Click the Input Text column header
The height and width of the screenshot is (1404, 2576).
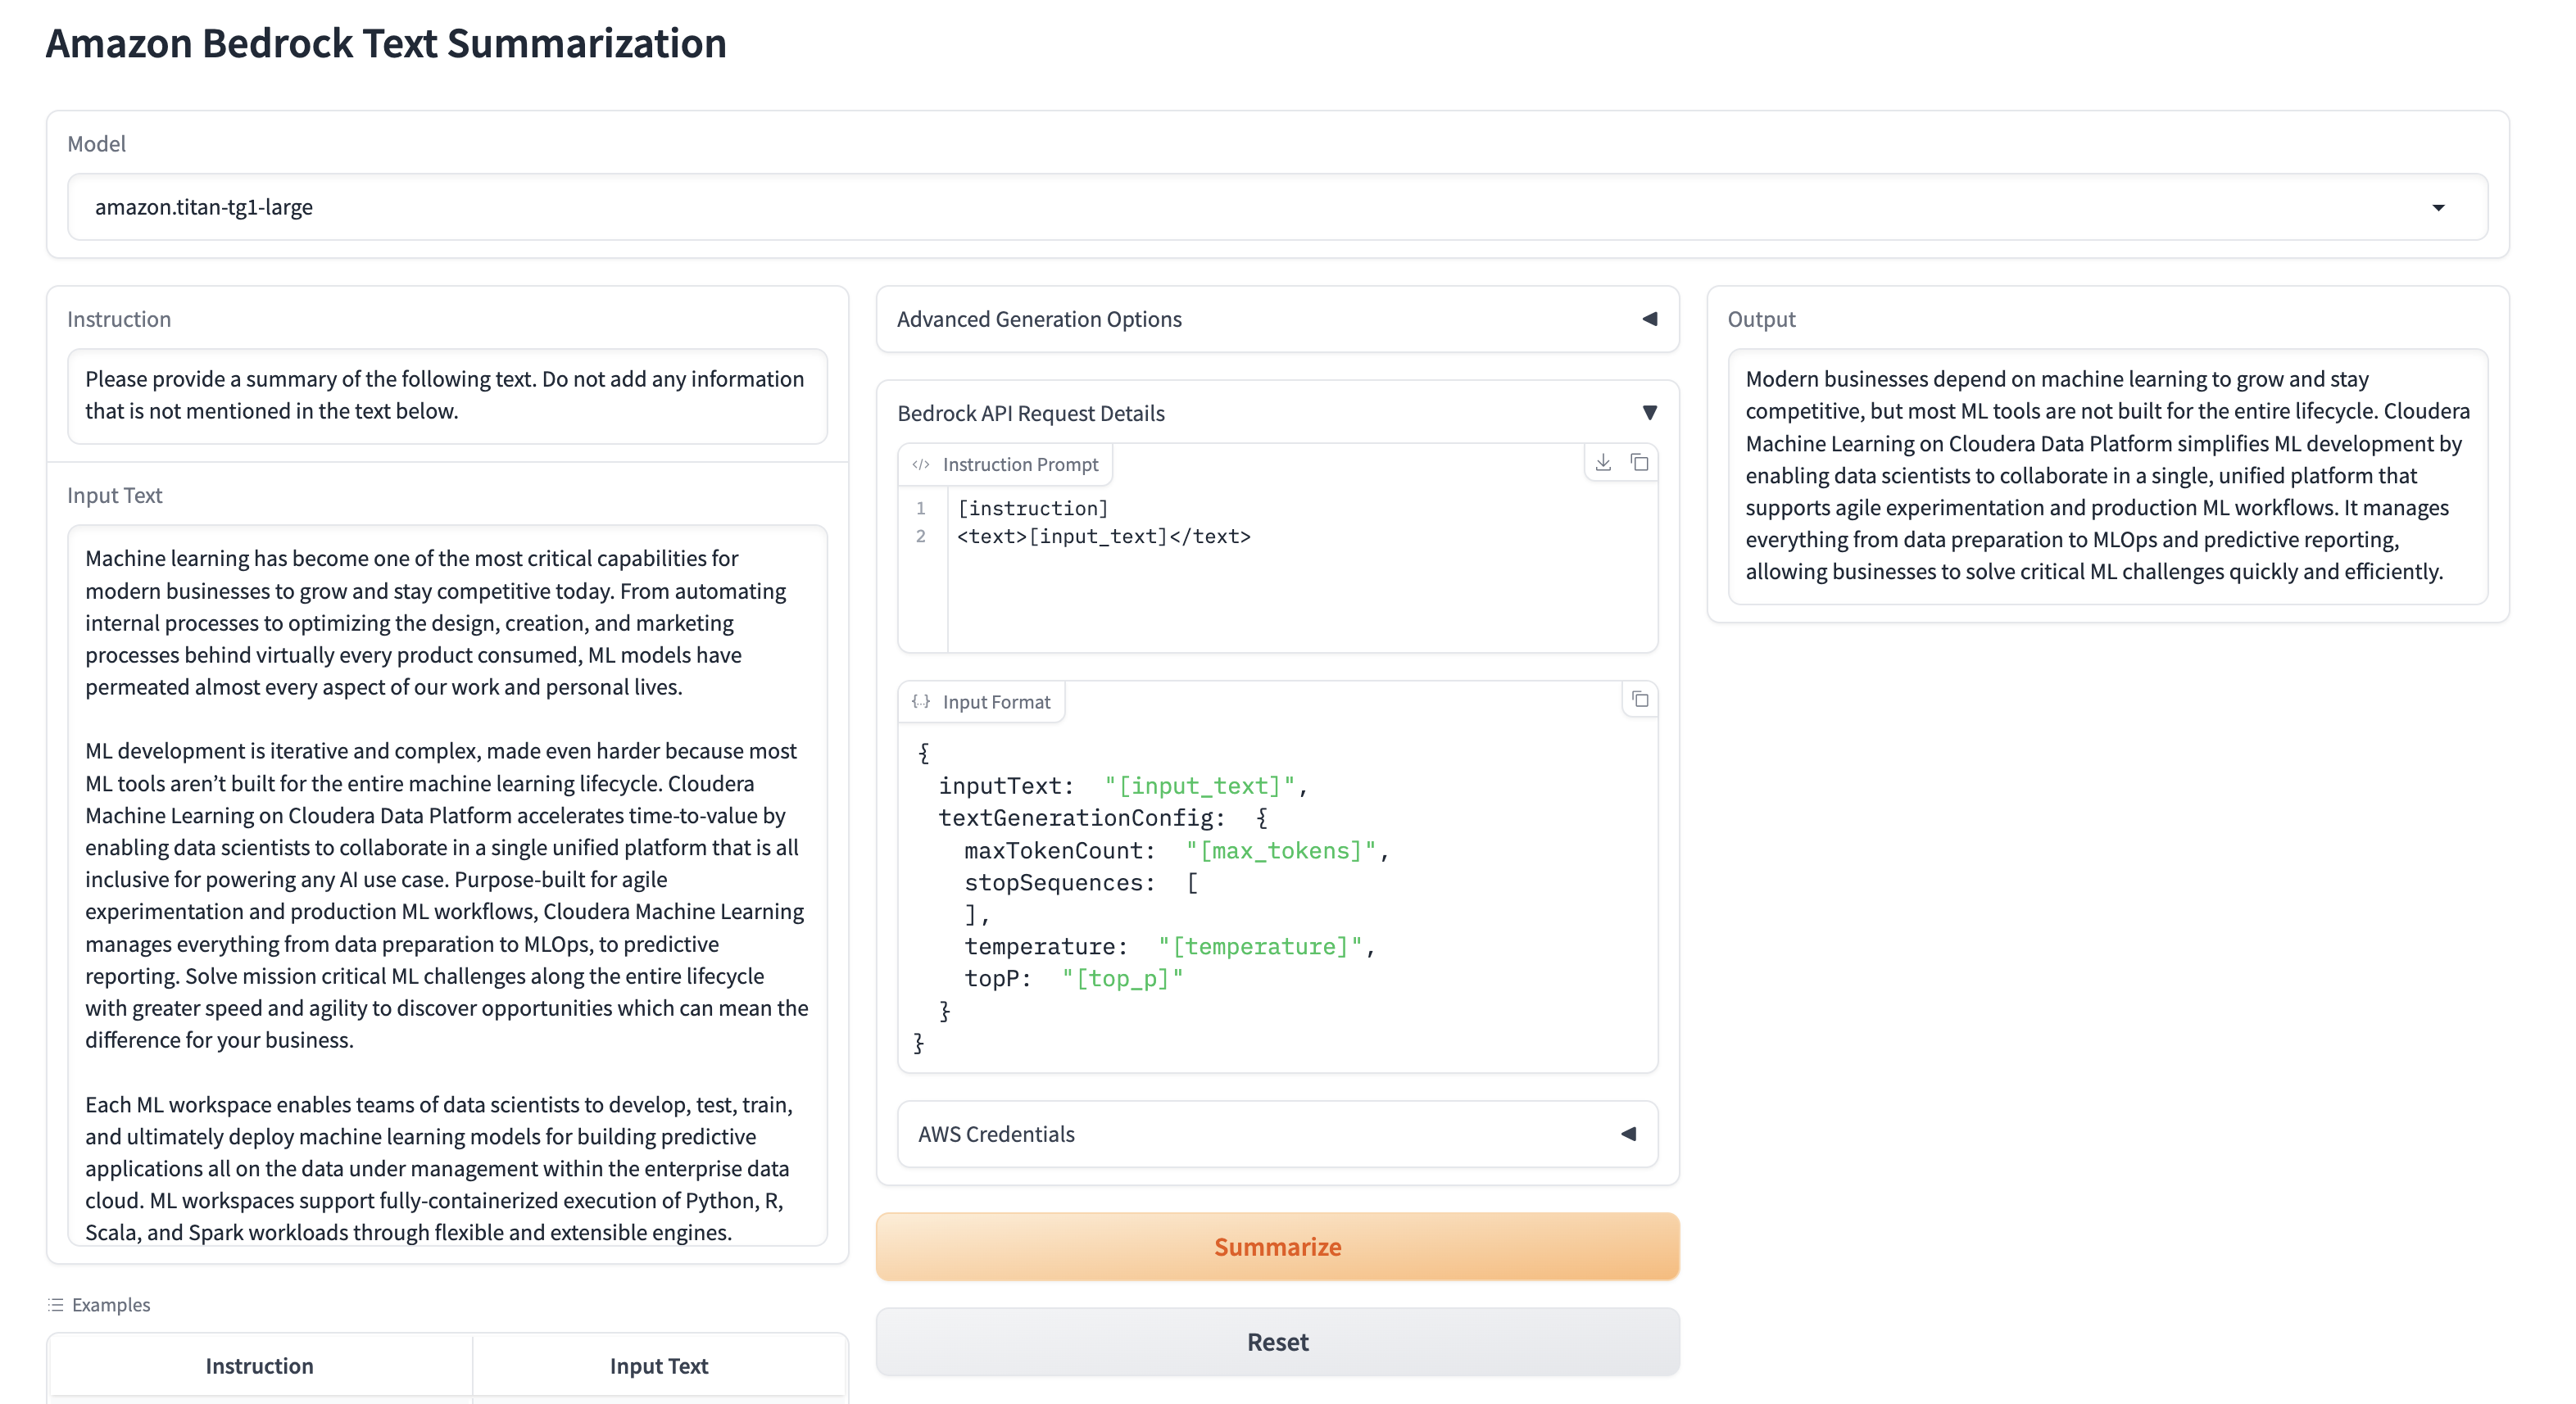click(659, 1366)
